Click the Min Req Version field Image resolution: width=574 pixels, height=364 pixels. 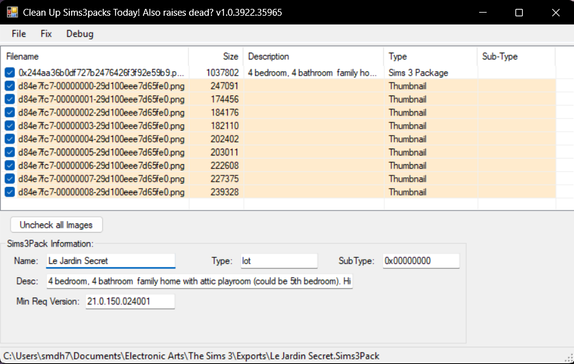coord(130,301)
